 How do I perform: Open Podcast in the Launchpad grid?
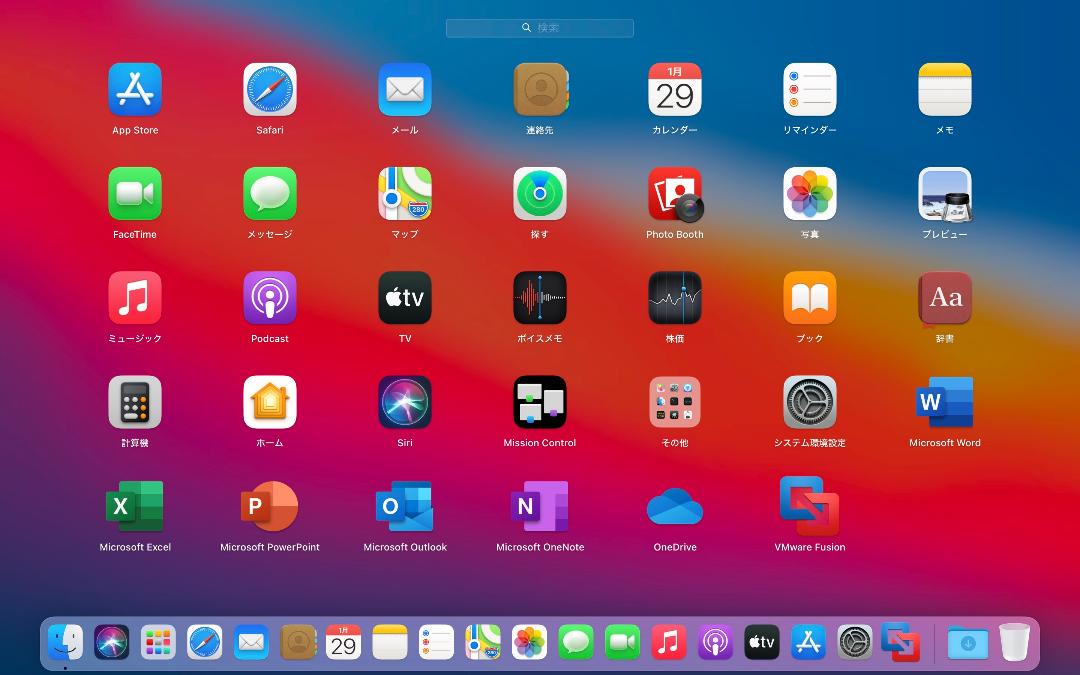click(x=270, y=298)
